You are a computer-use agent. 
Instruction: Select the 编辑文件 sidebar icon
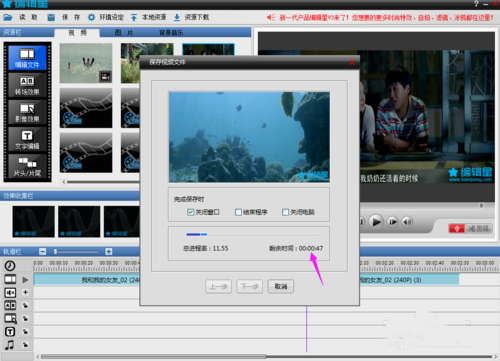(x=27, y=57)
